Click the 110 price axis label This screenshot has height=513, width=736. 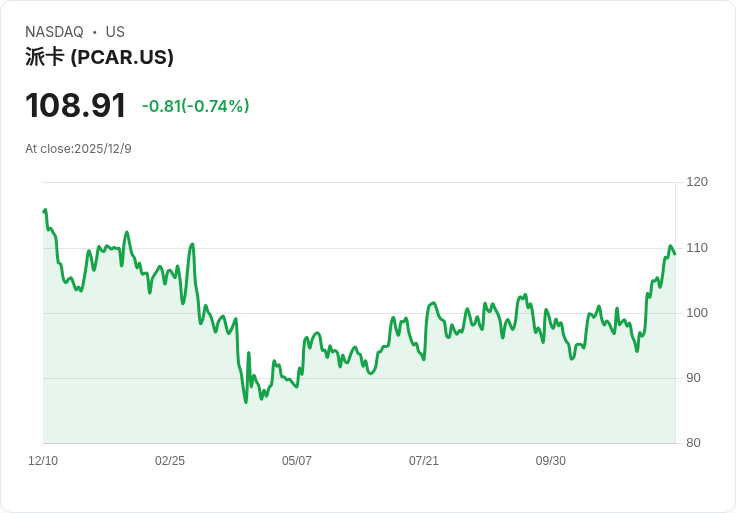(697, 248)
